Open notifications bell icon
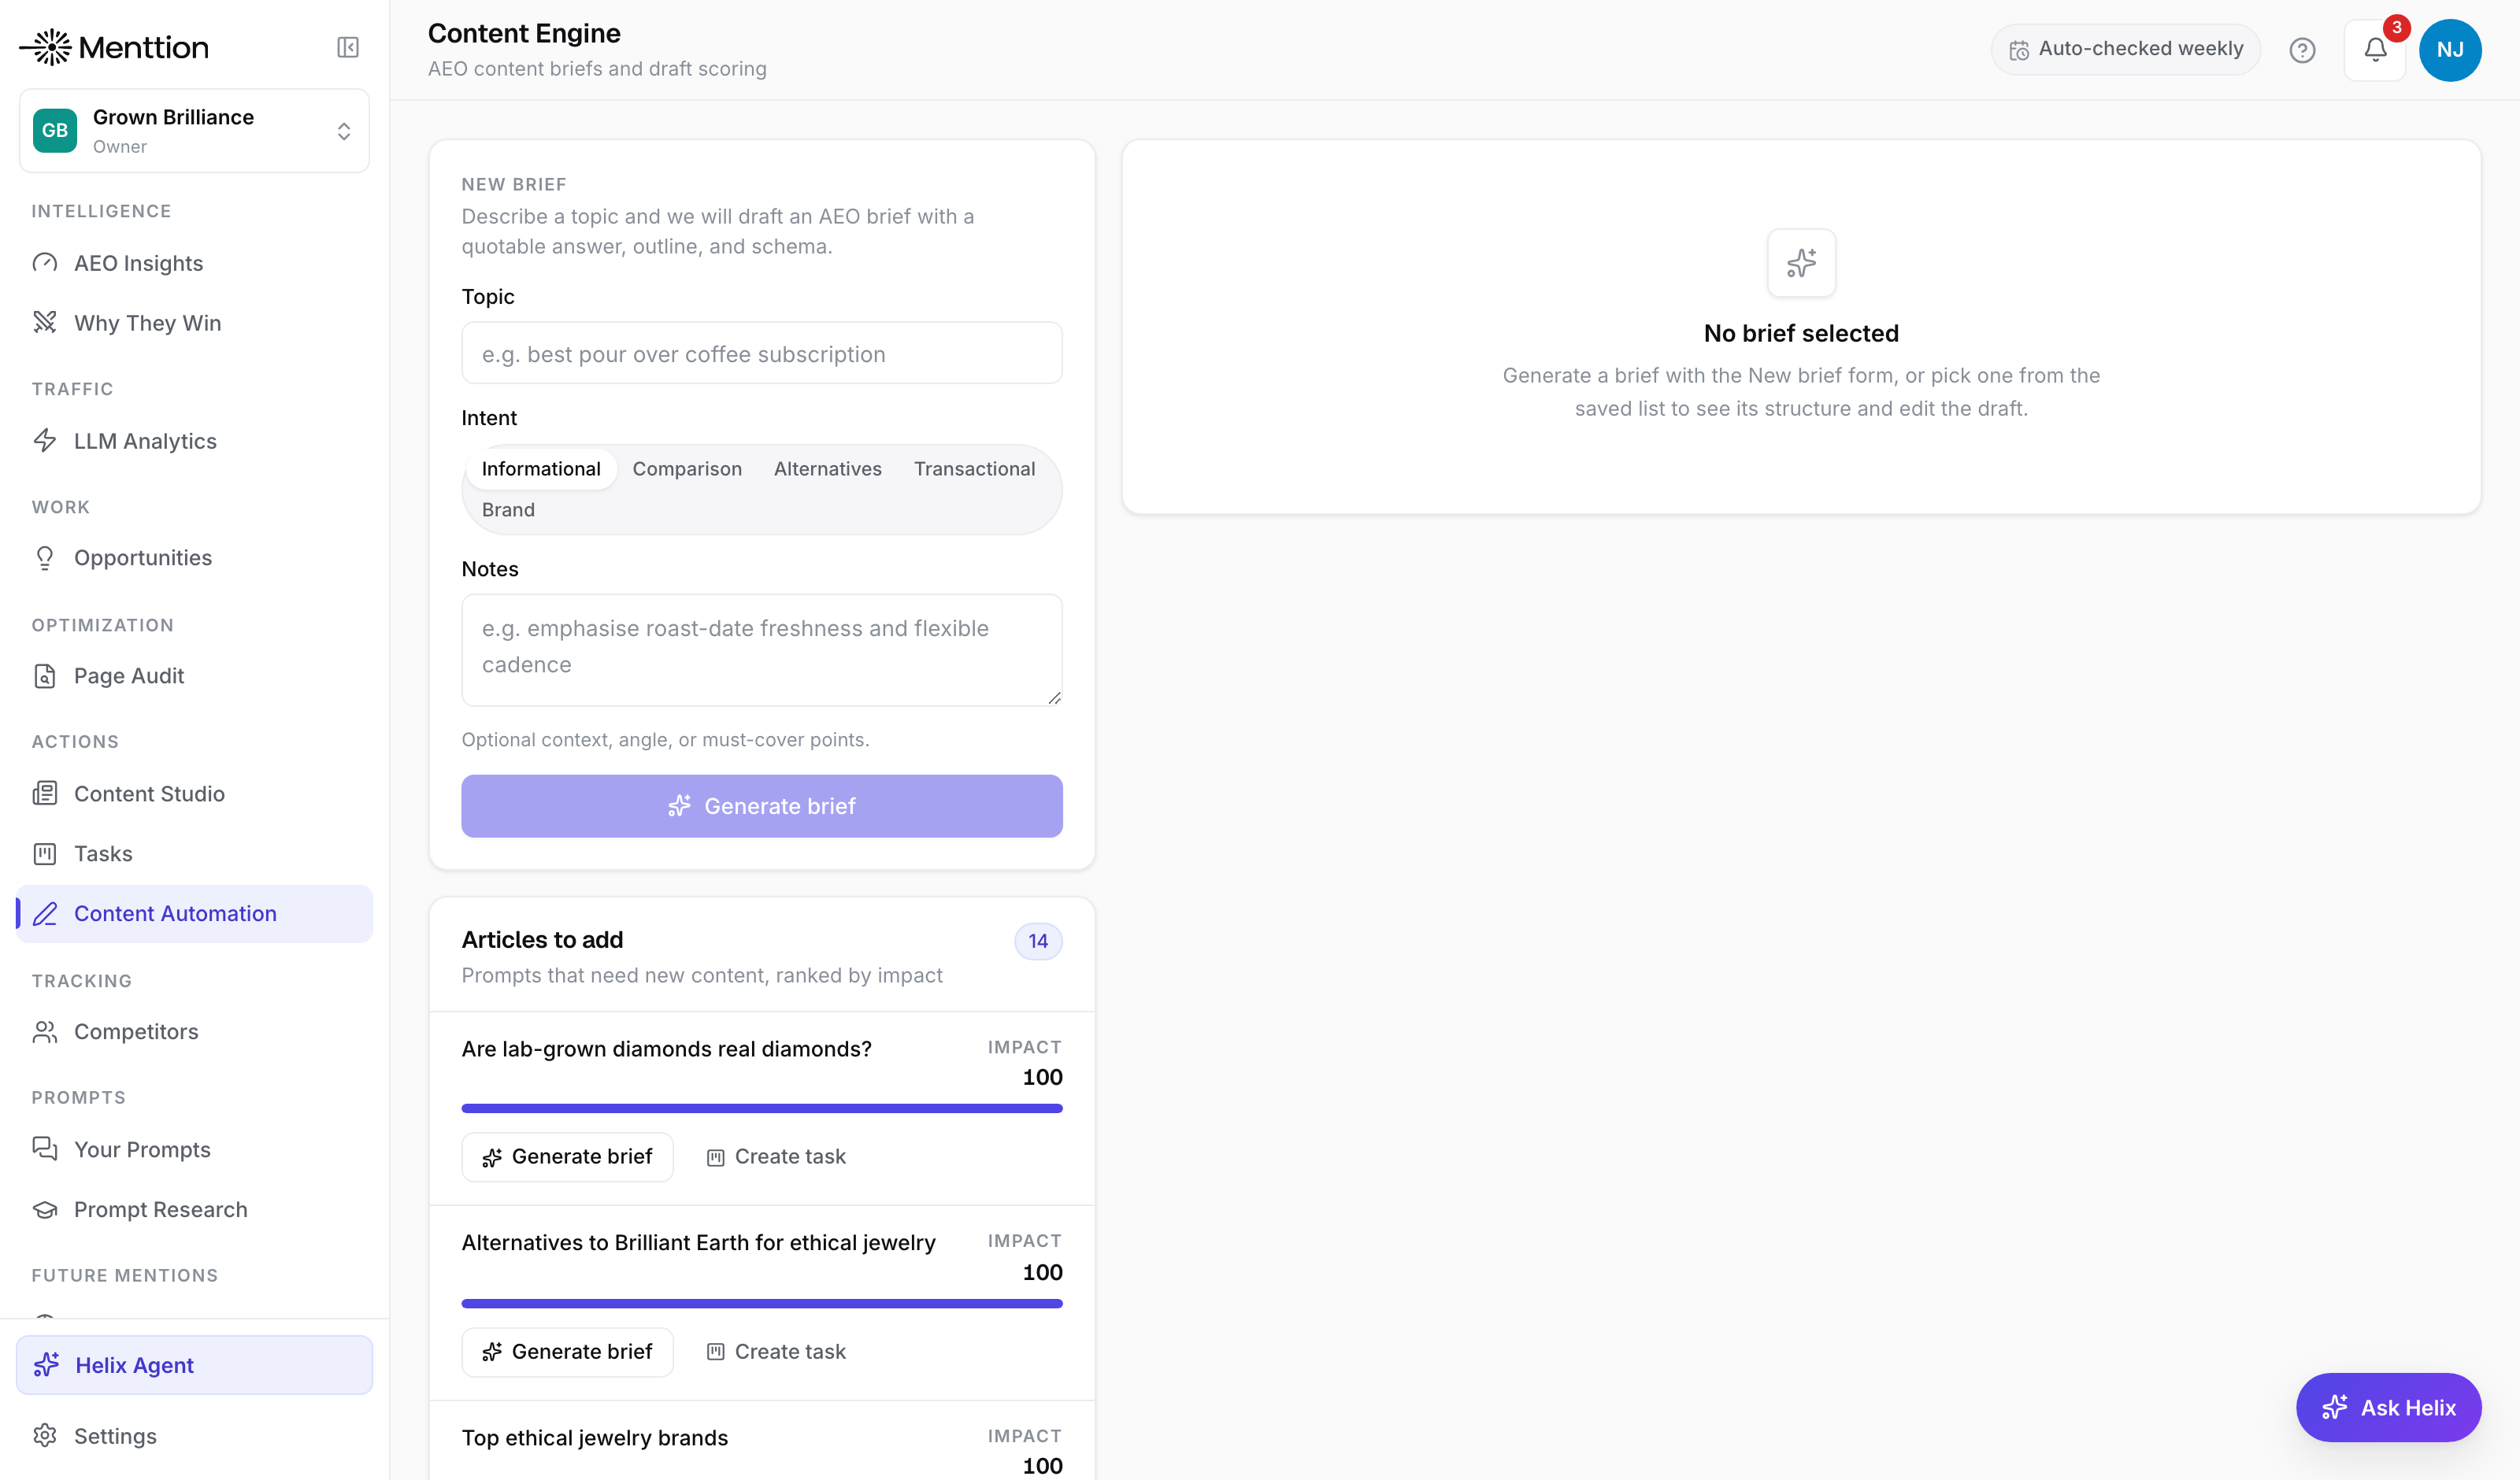2520x1480 pixels. pos(2375,50)
